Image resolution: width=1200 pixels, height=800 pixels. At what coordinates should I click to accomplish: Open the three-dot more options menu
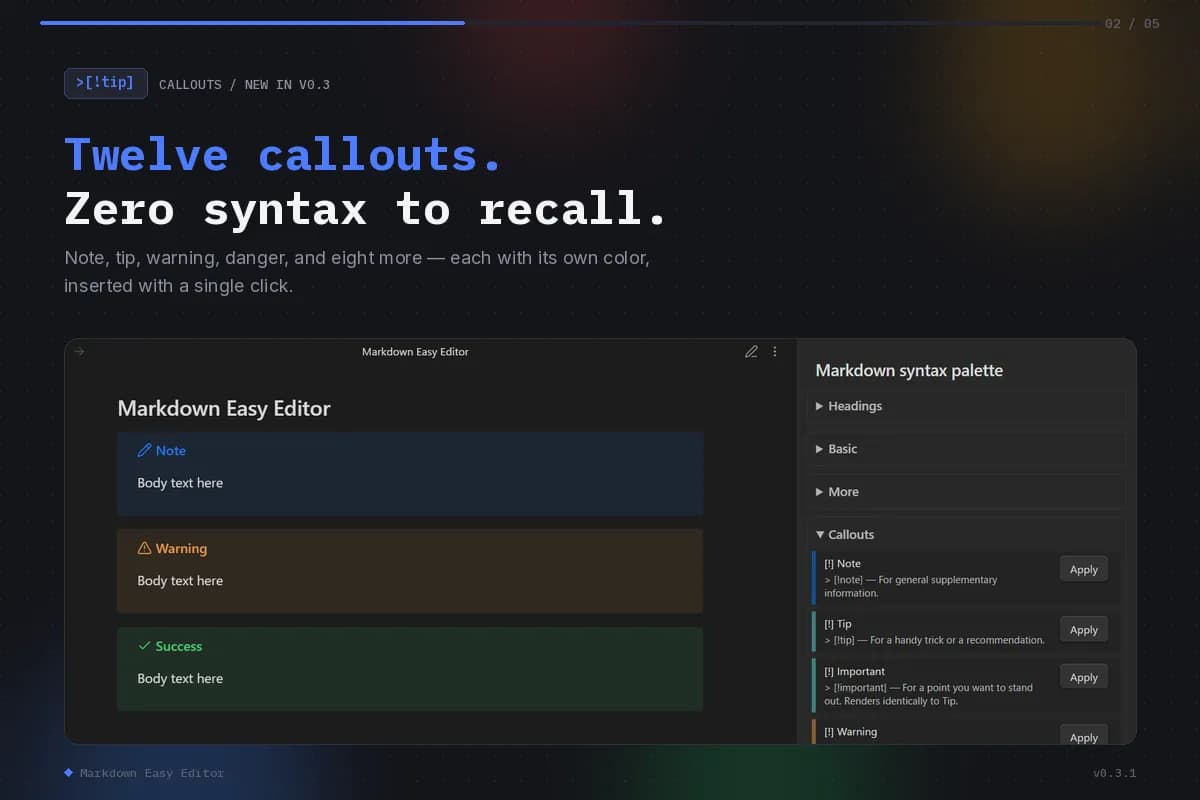pyautogui.click(x=775, y=352)
